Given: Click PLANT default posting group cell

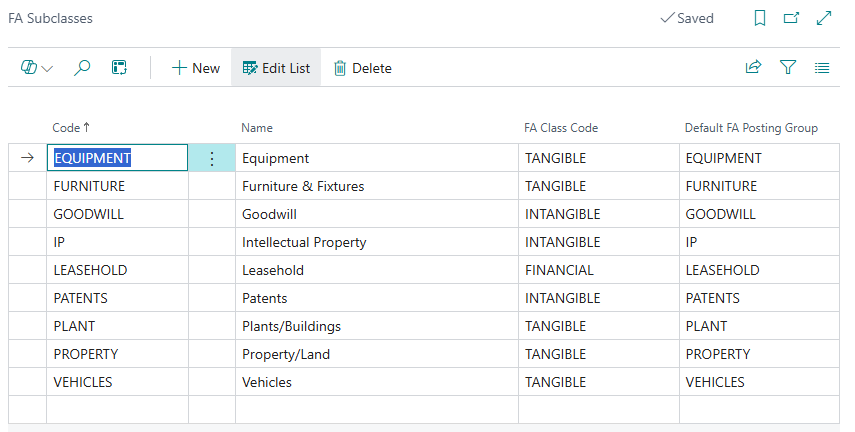Looking at the screenshot, I should 759,326.
